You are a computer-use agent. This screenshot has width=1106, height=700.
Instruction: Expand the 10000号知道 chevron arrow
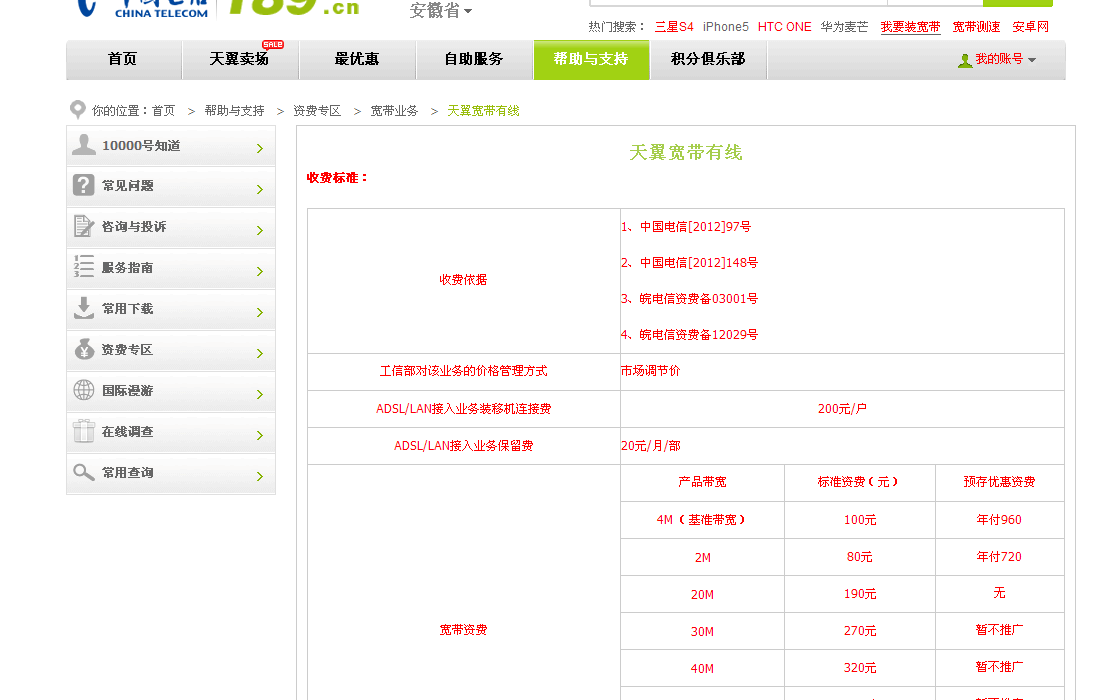click(x=260, y=148)
